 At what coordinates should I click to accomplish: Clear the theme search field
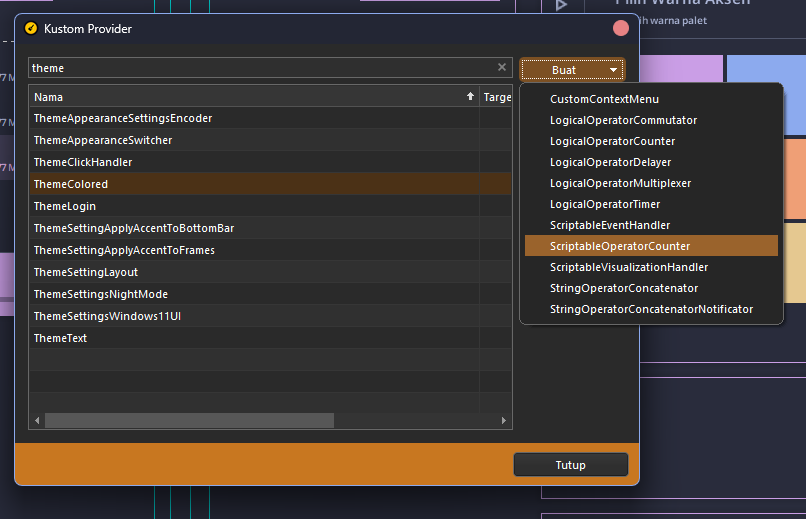point(502,68)
